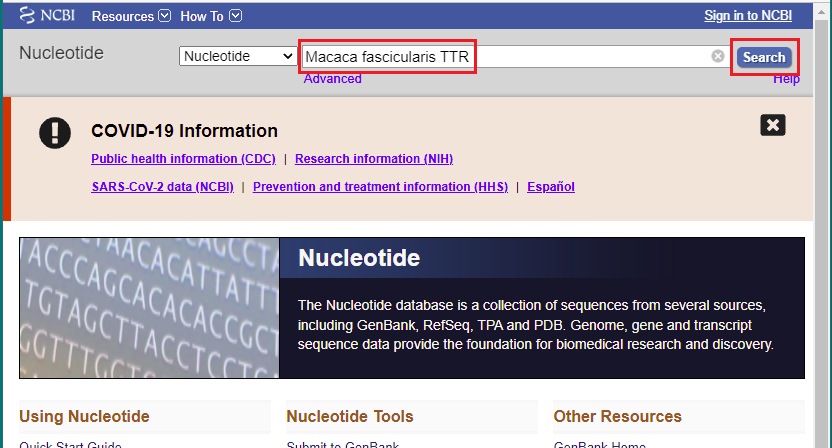Click the DNA sequence banner image
The height and width of the screenshot is (448, 832).
[149, 308]
